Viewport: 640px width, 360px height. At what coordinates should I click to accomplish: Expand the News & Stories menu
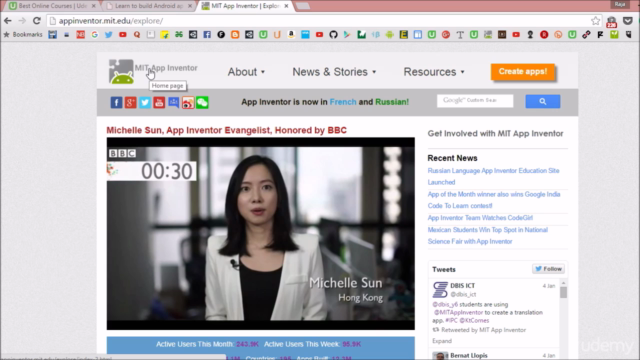[x=334, y=72]
